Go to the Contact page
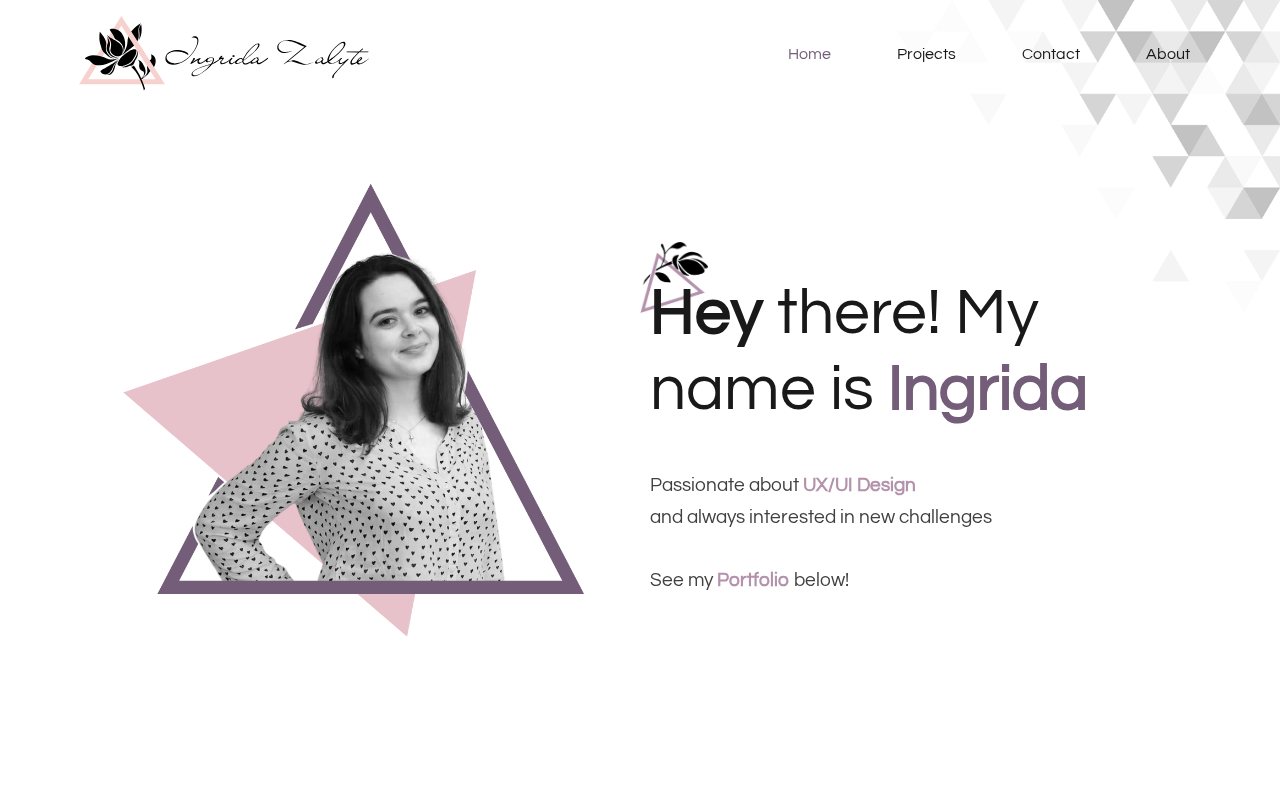 (1050, 54)
